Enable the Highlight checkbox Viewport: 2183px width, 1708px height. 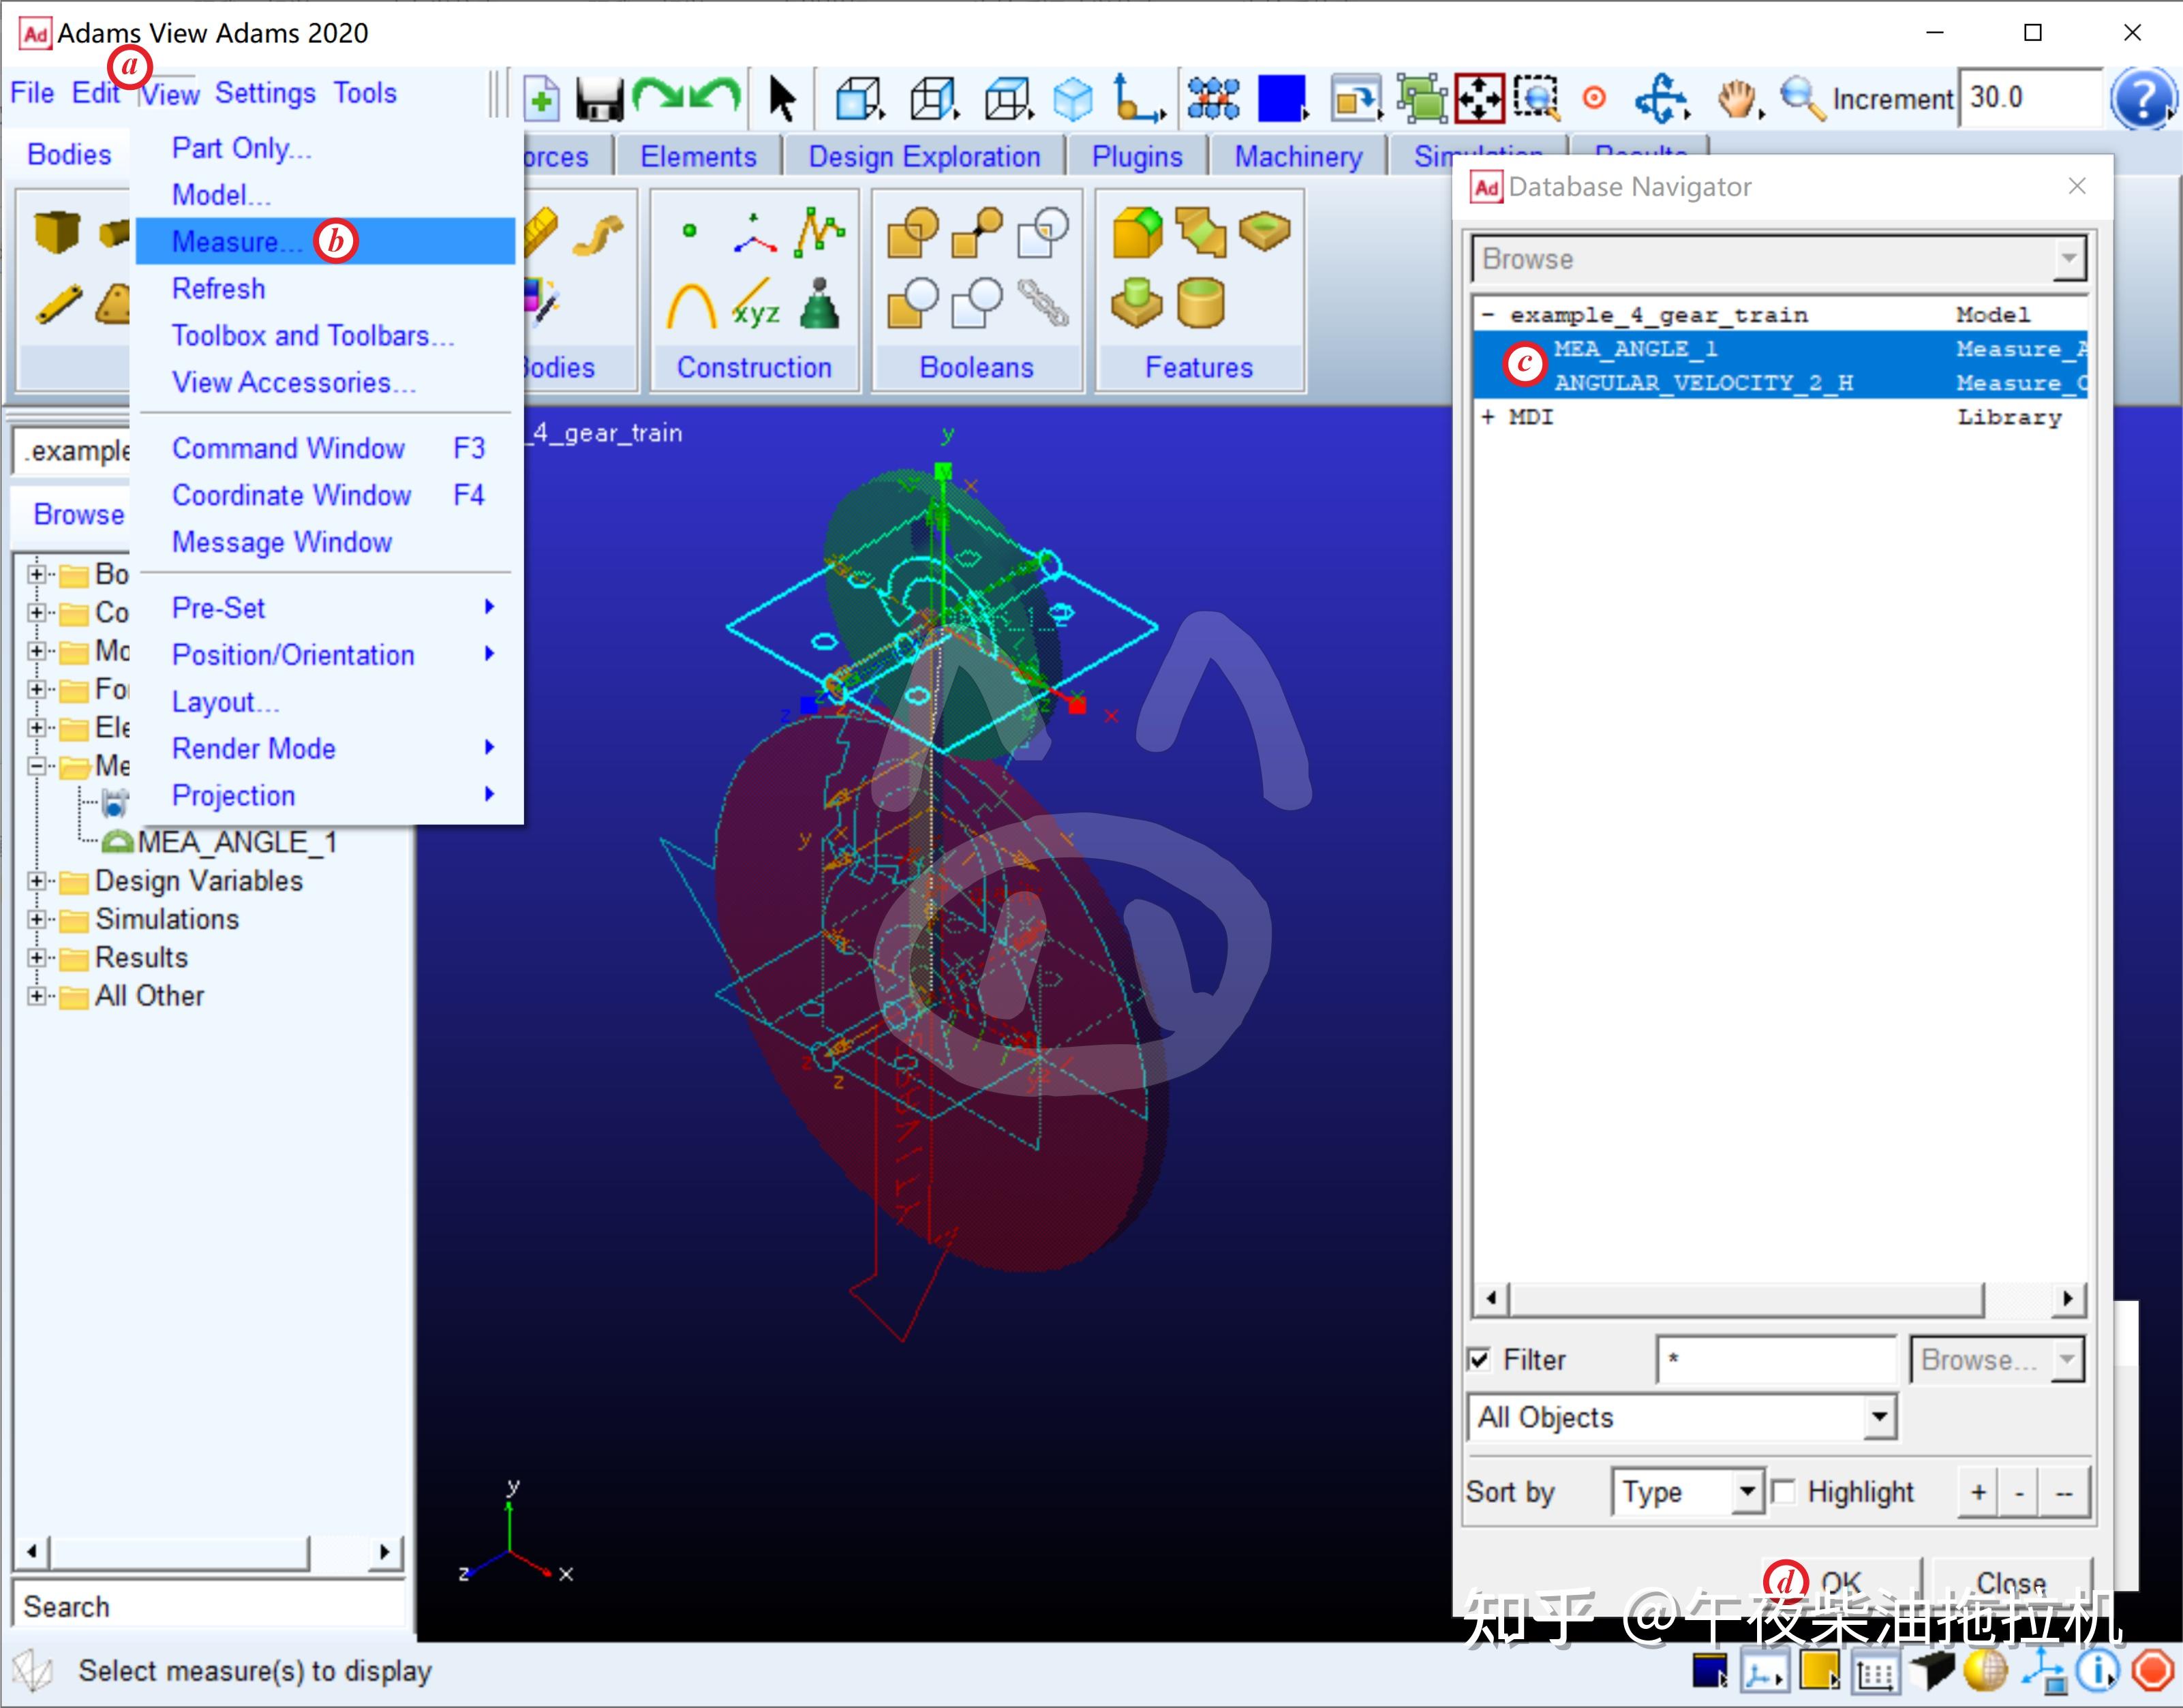click(1783, 1492)
